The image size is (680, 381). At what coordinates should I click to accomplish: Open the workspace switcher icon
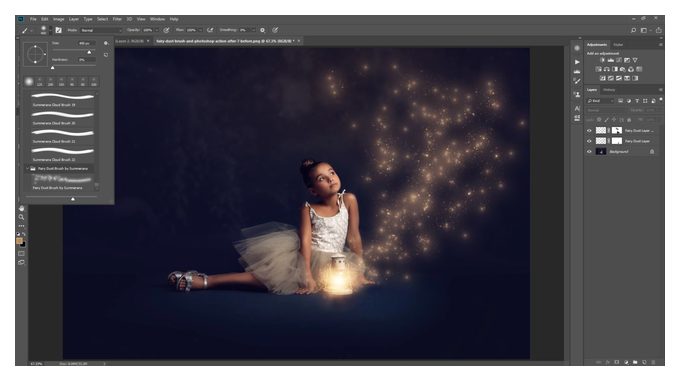(x=644, y=30)
